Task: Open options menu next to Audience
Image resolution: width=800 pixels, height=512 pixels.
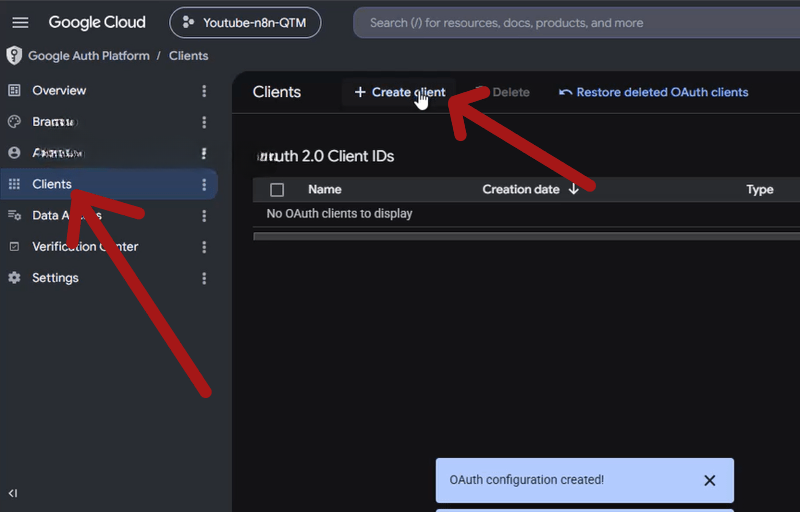Action: point(204,153)
